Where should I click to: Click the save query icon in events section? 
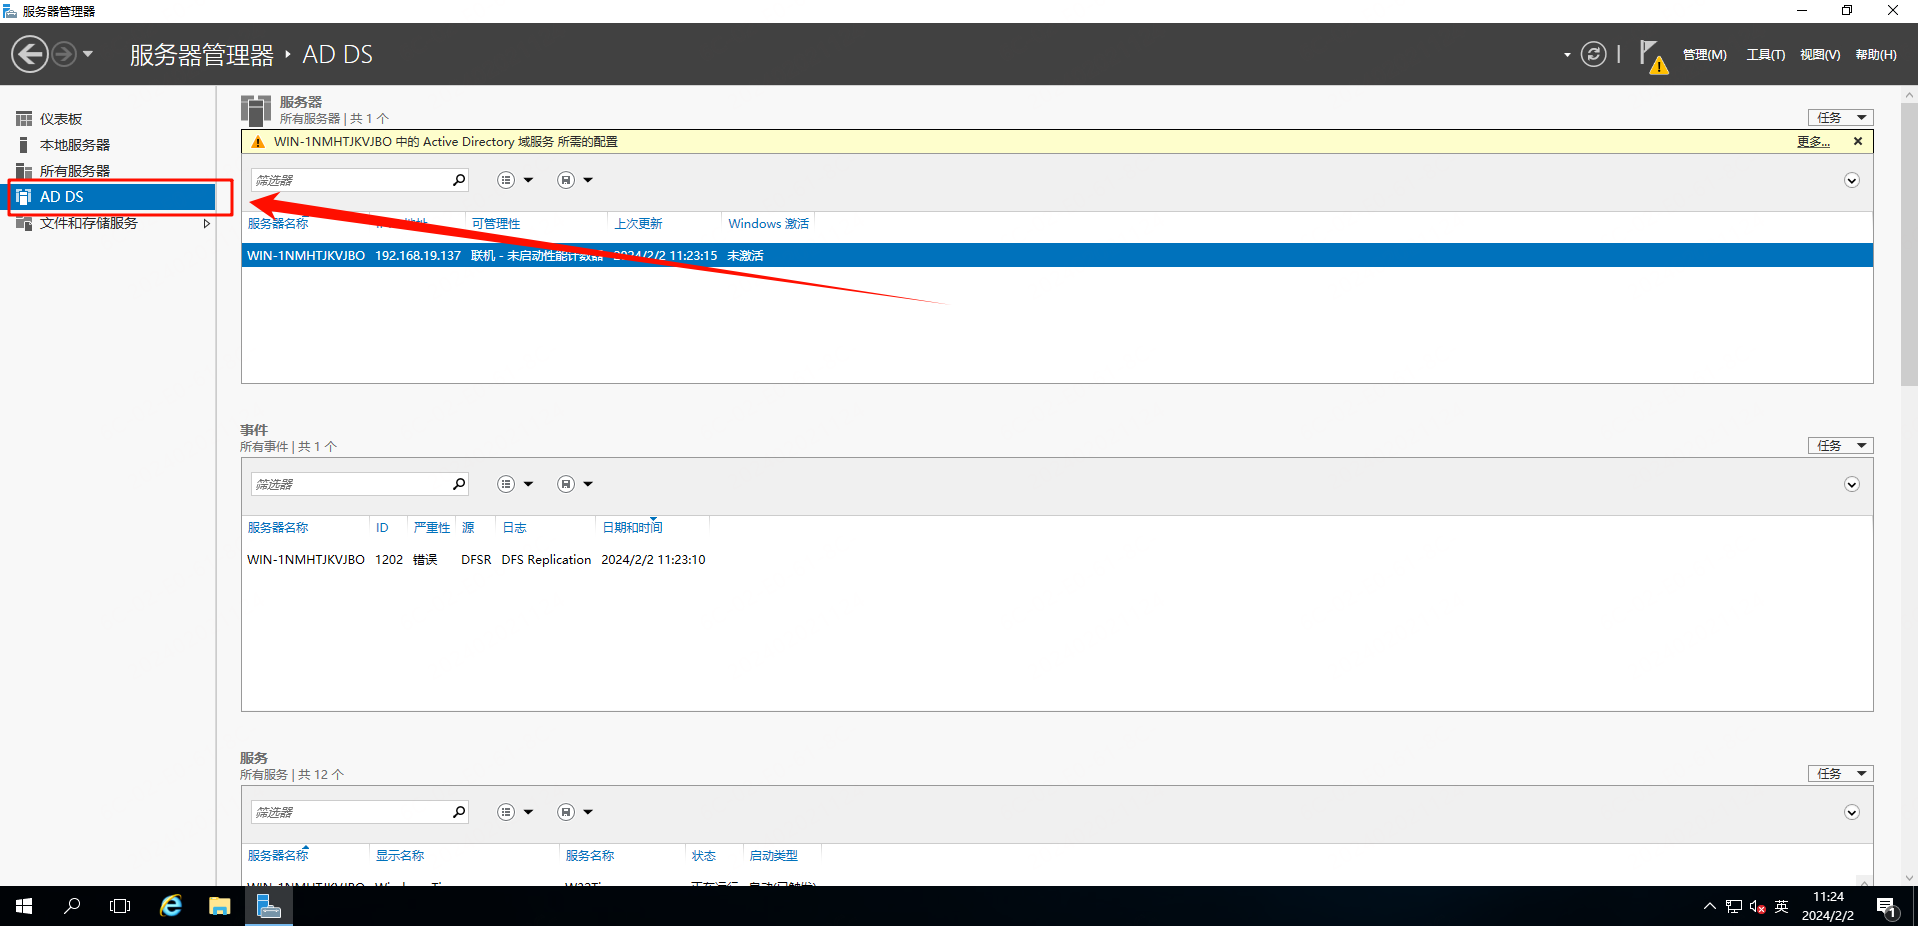(566, 484)
